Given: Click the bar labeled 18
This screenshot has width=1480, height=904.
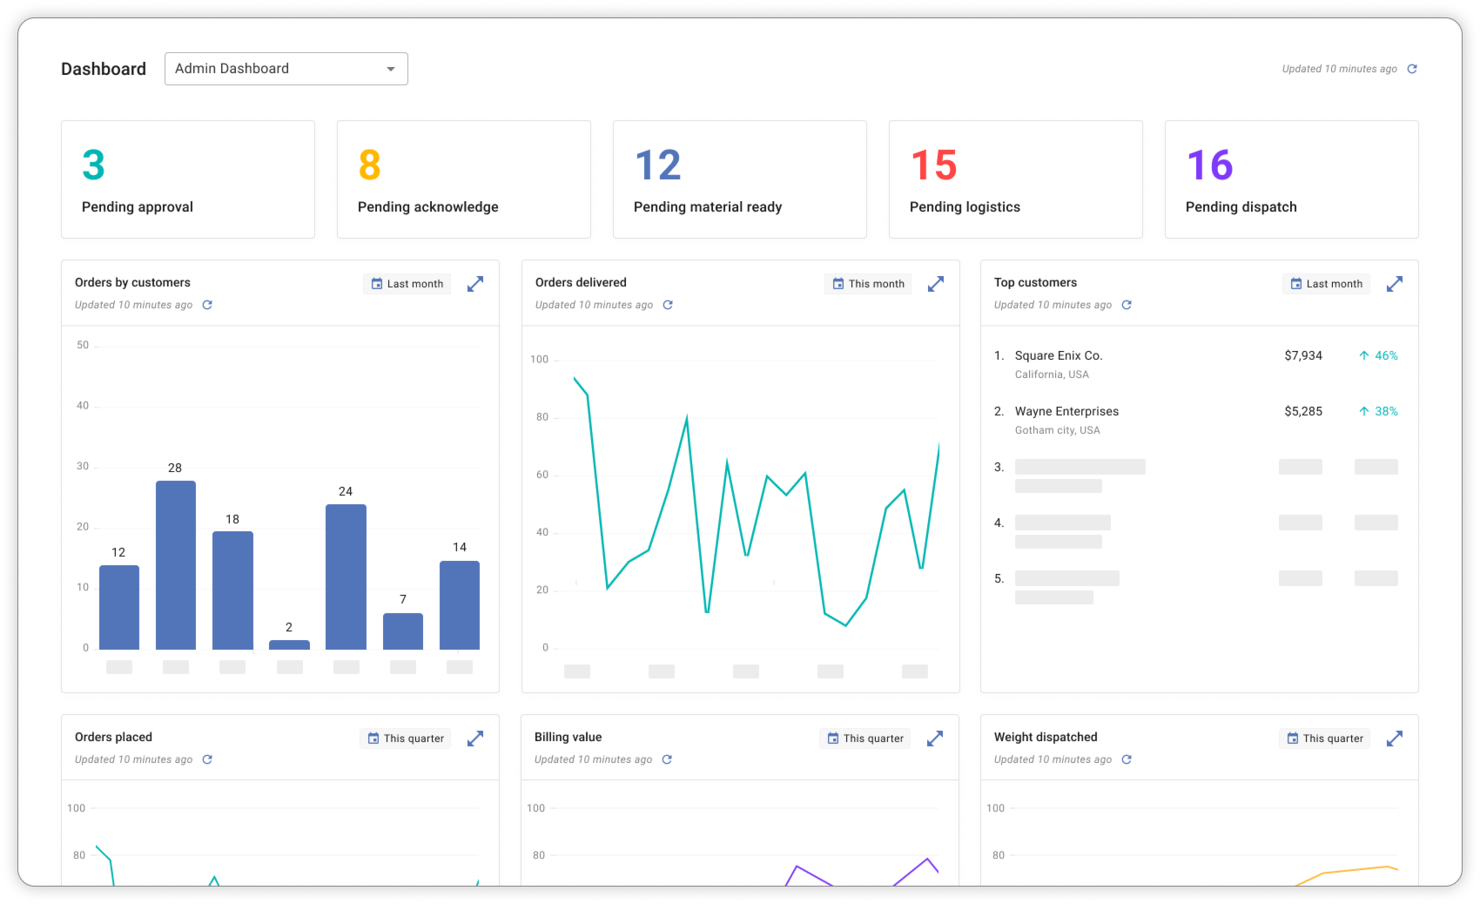Looking at the screenshot, I should click(x=233, y=591).
